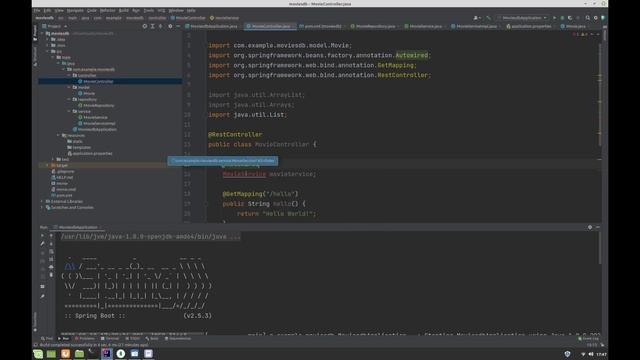640x360 pixels.
Task: Open the File menu
Action: 37,10
